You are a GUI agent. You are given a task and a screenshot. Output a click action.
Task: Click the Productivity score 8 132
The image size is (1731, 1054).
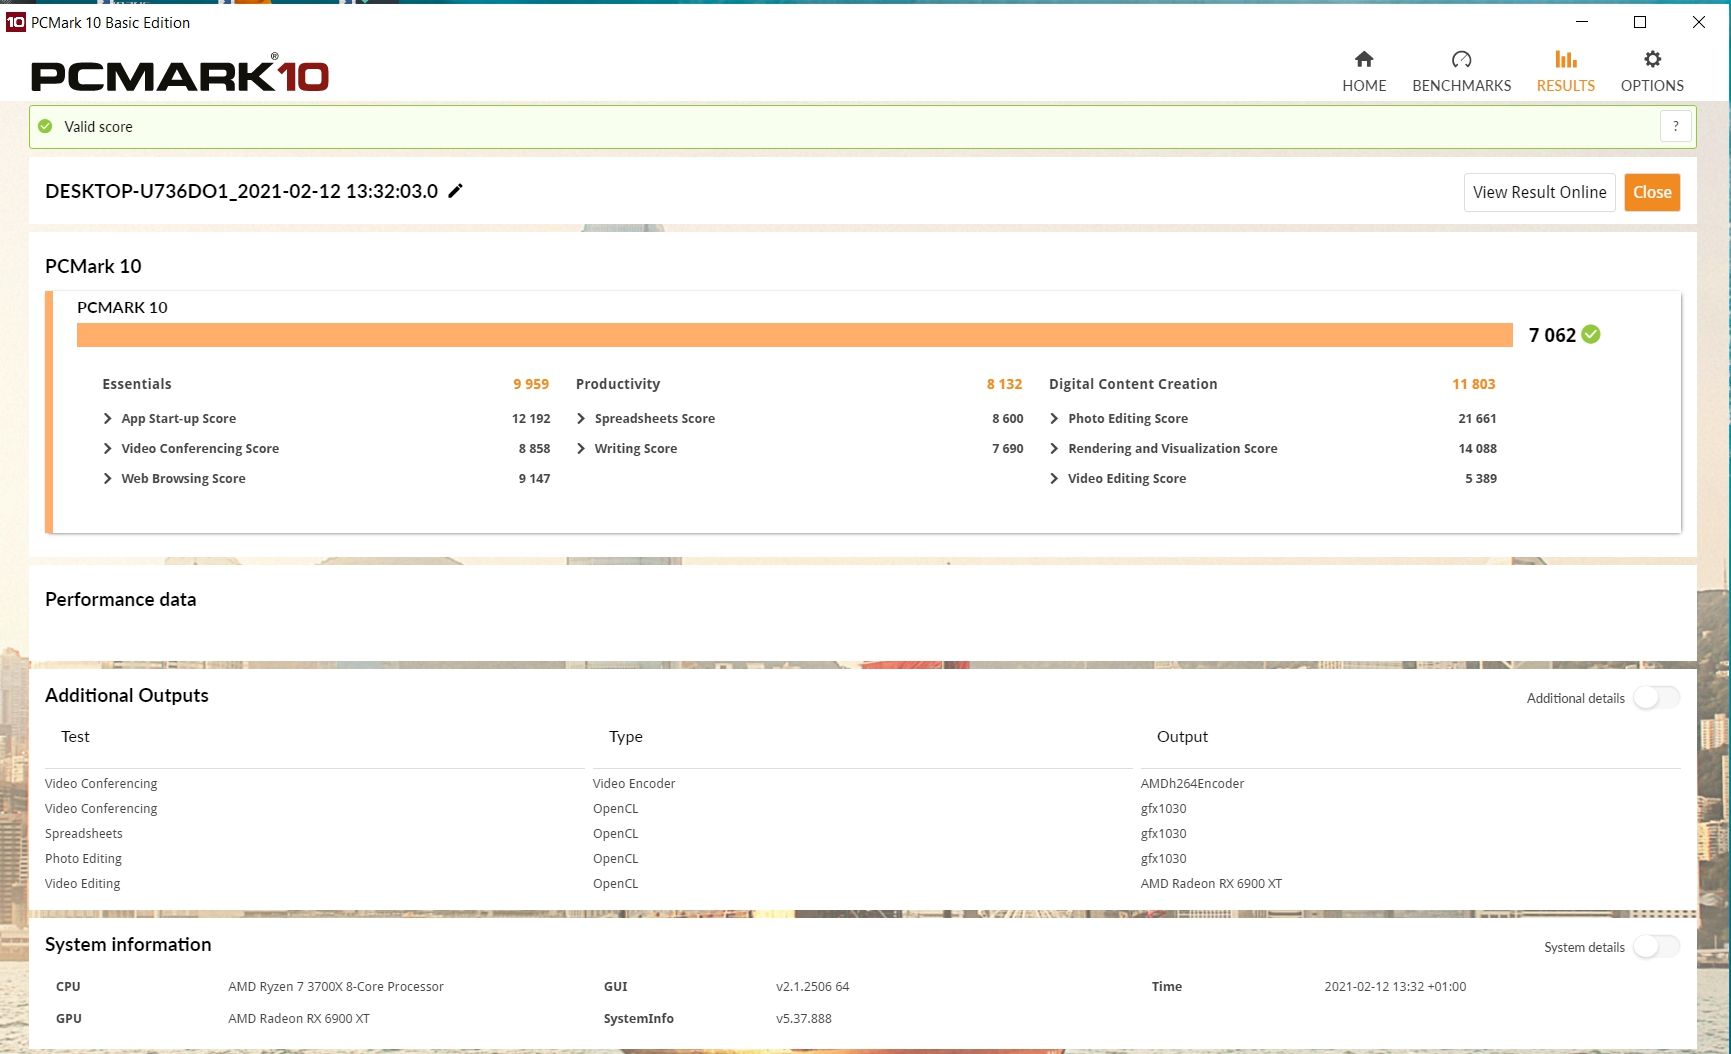(x=1004, y=384)
